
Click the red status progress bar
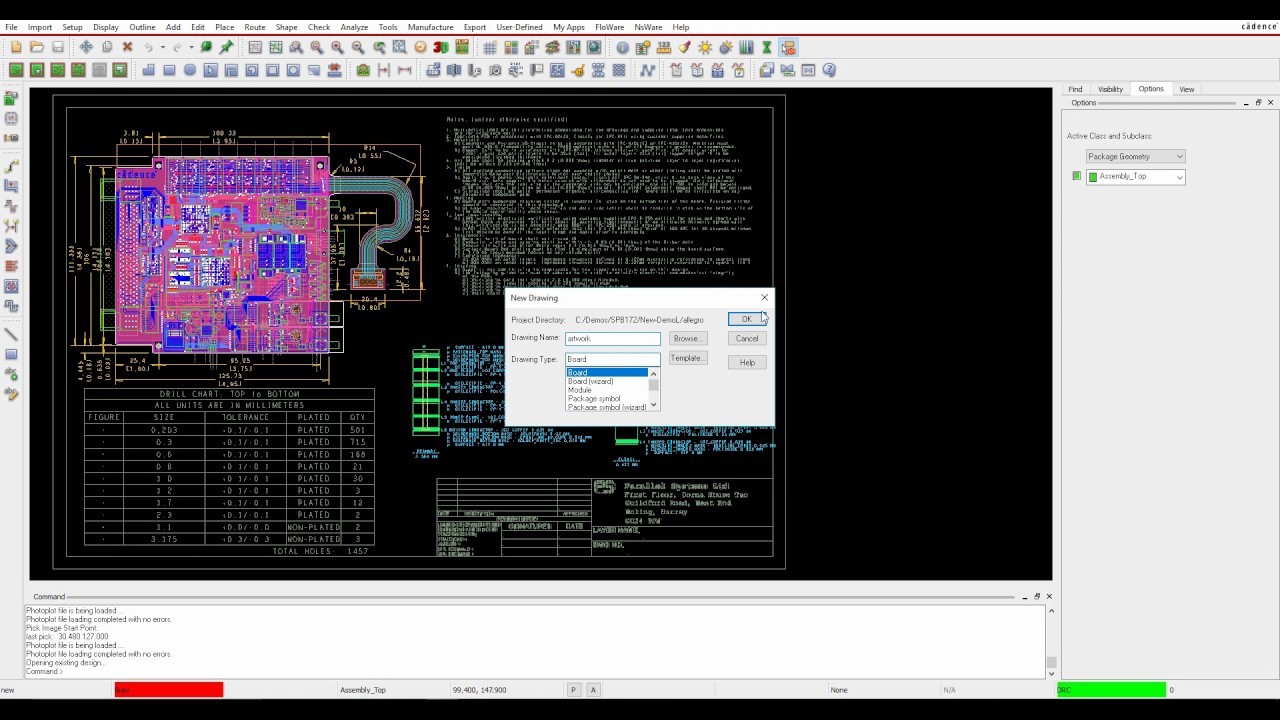[x=168, y=690]
